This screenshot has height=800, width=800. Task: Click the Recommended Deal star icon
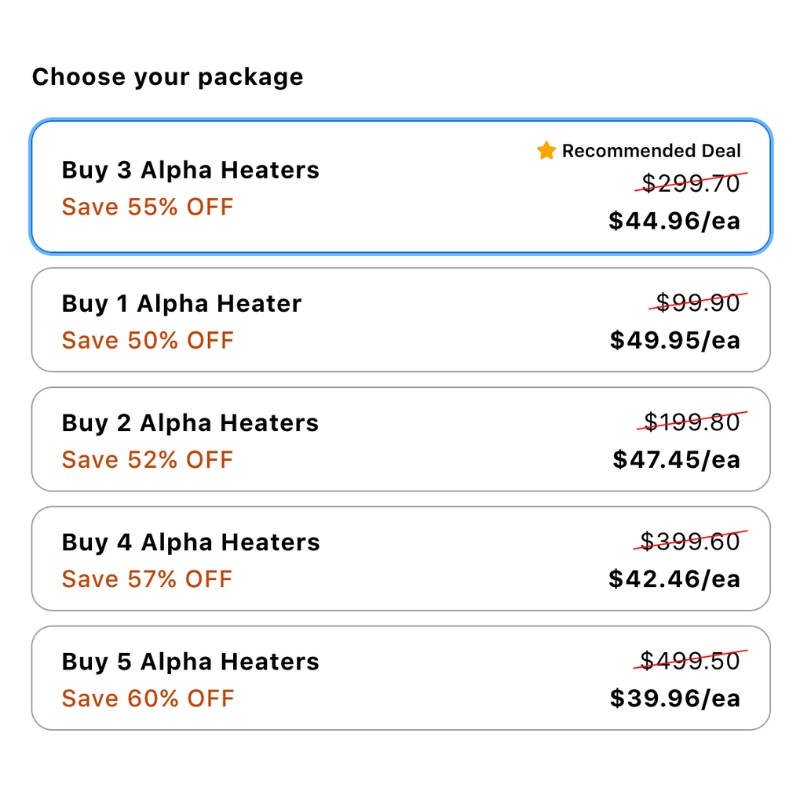(546, 151)
